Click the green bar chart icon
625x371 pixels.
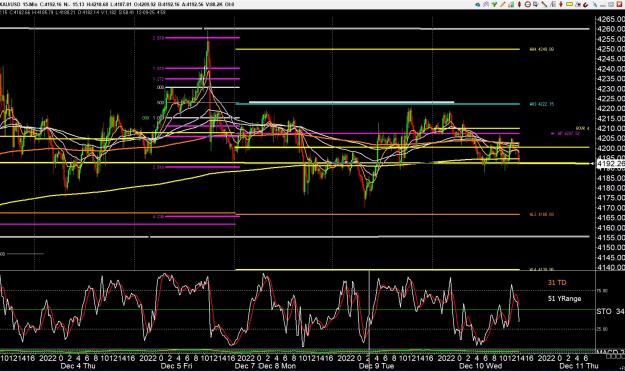pyautogui.click(x=511, y=4)
